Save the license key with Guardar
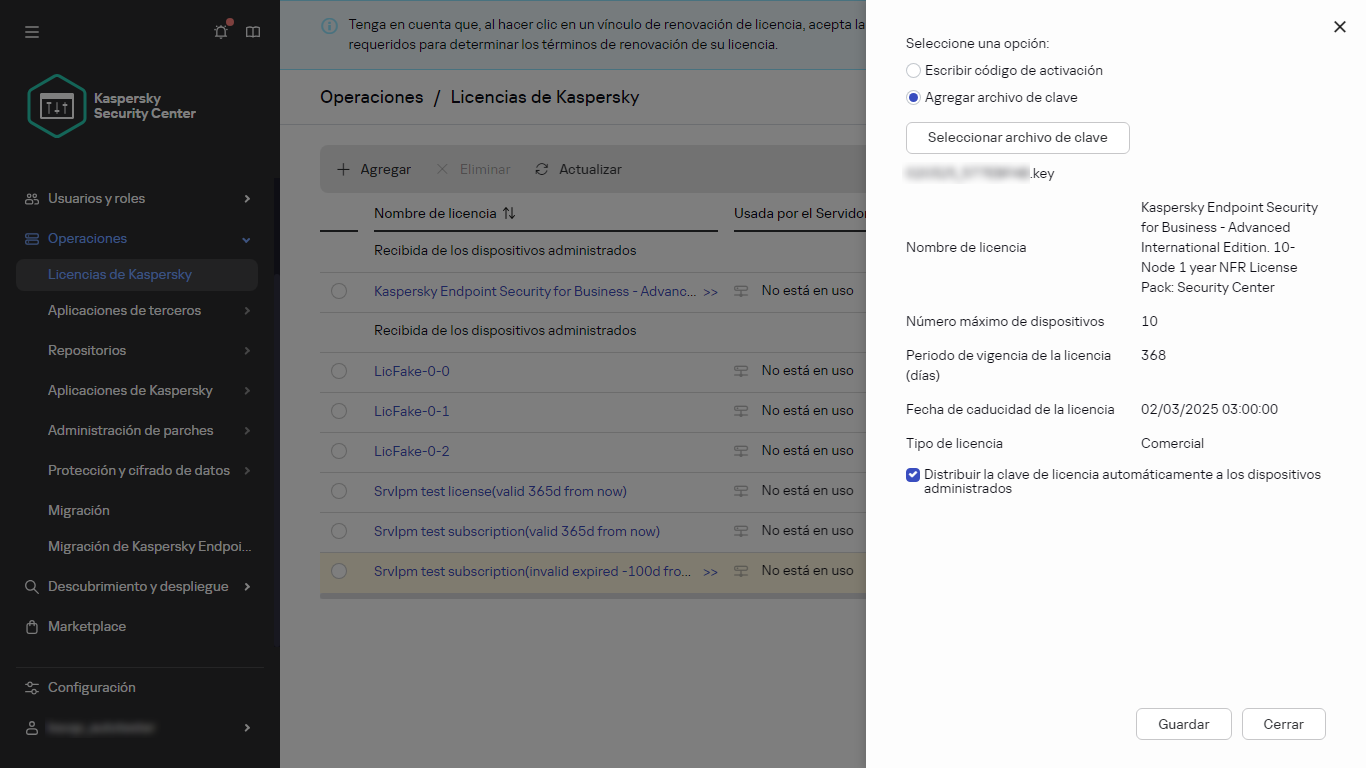Screen dimensions: 1366x768 click(1183, 723)
